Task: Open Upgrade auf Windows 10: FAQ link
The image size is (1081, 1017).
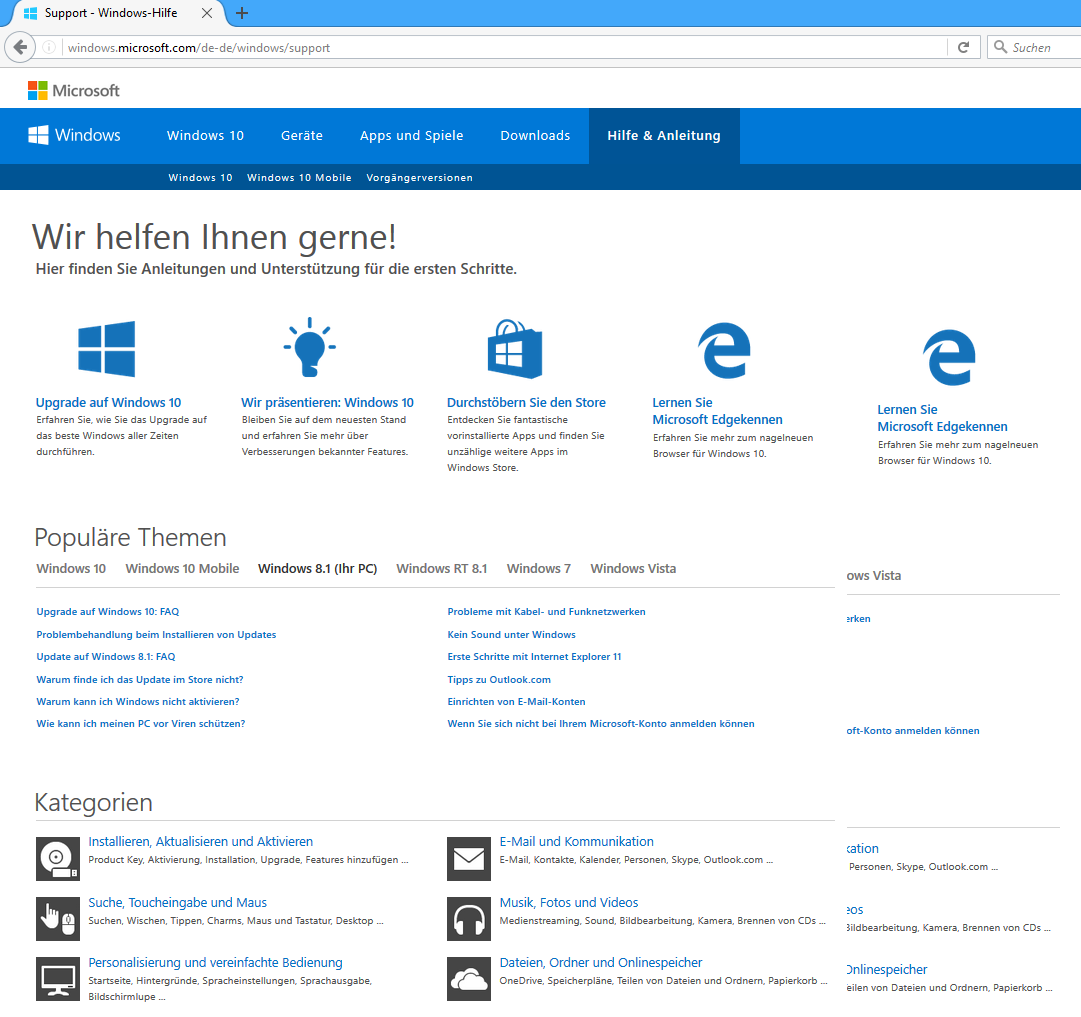Action: tap(108, 612)
